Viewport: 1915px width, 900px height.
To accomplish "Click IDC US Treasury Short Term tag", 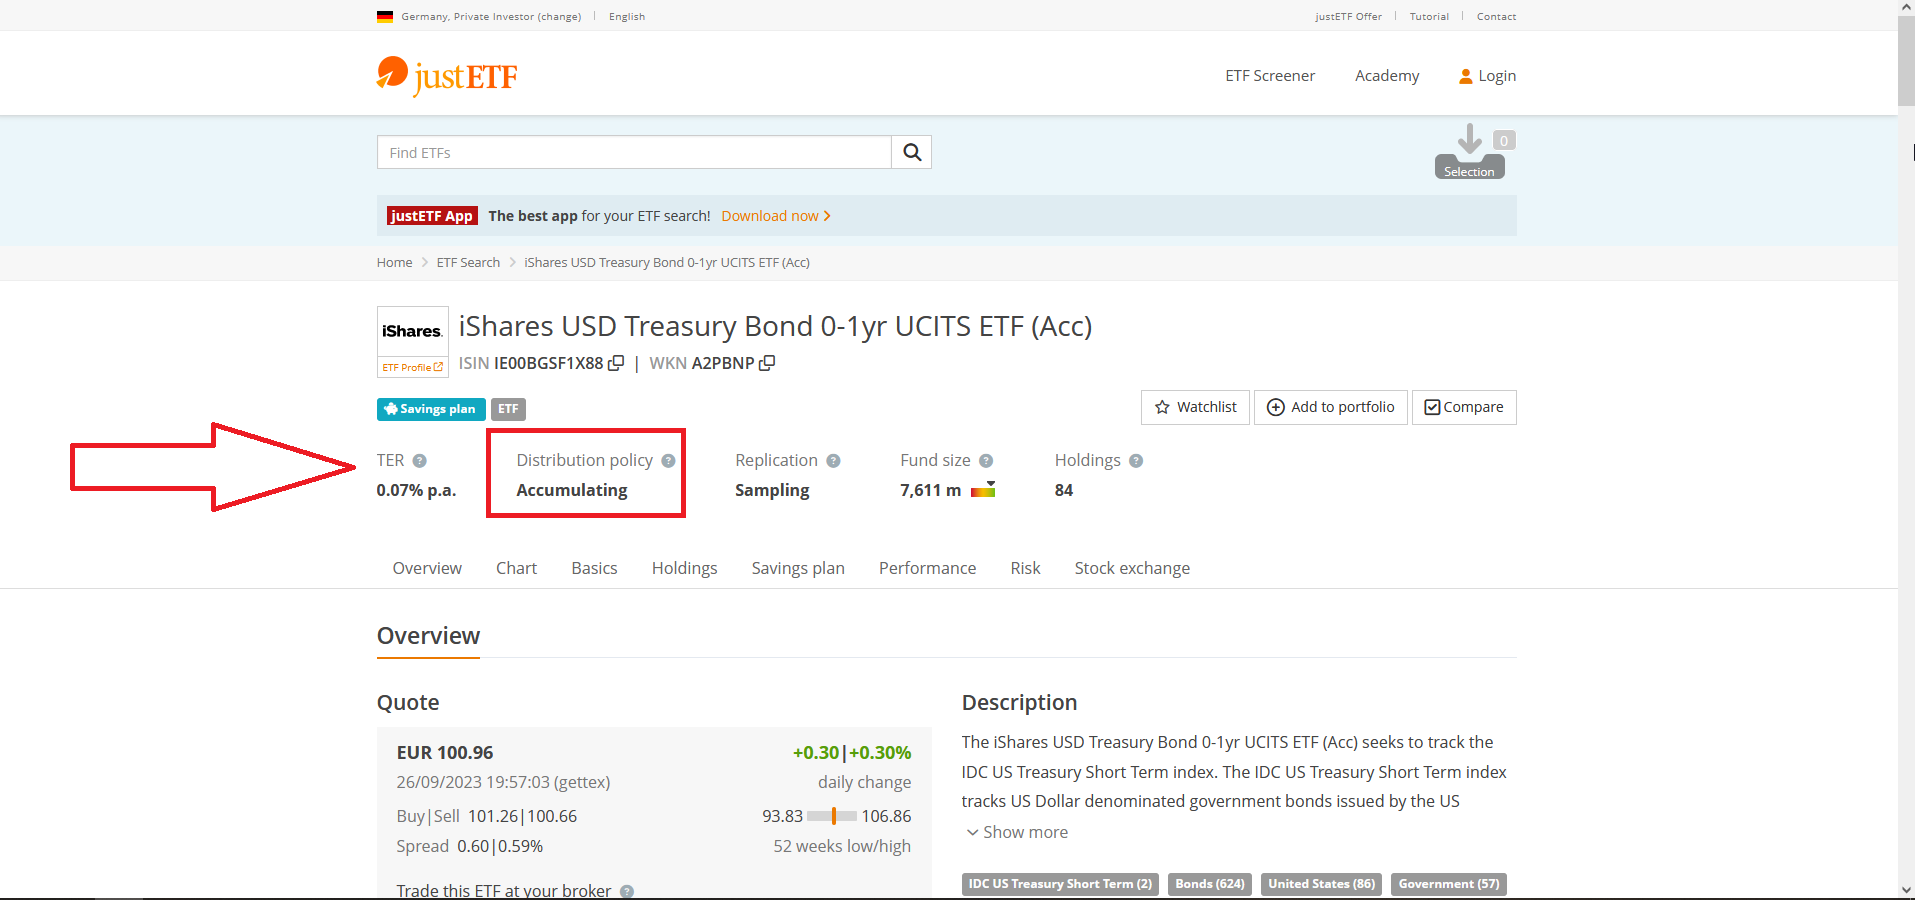I will (x=1060, y=884).
